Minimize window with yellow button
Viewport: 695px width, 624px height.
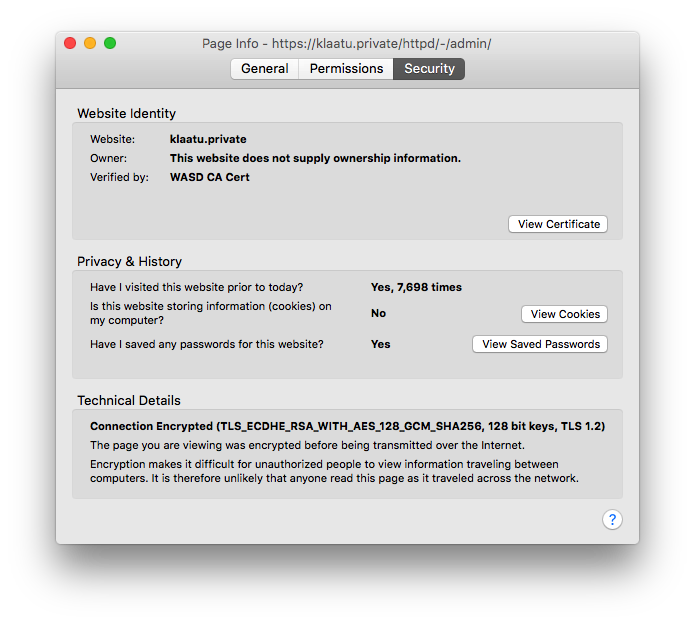coord(90,43)
